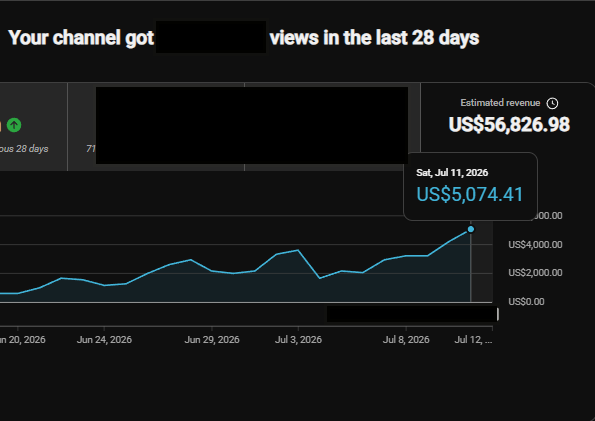
Task: Click the Jul 3, 2026 date label
Action: coord(298,340)
